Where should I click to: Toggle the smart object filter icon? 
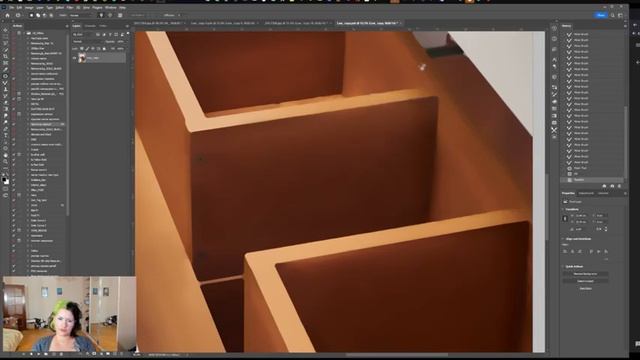pos(122,35)
